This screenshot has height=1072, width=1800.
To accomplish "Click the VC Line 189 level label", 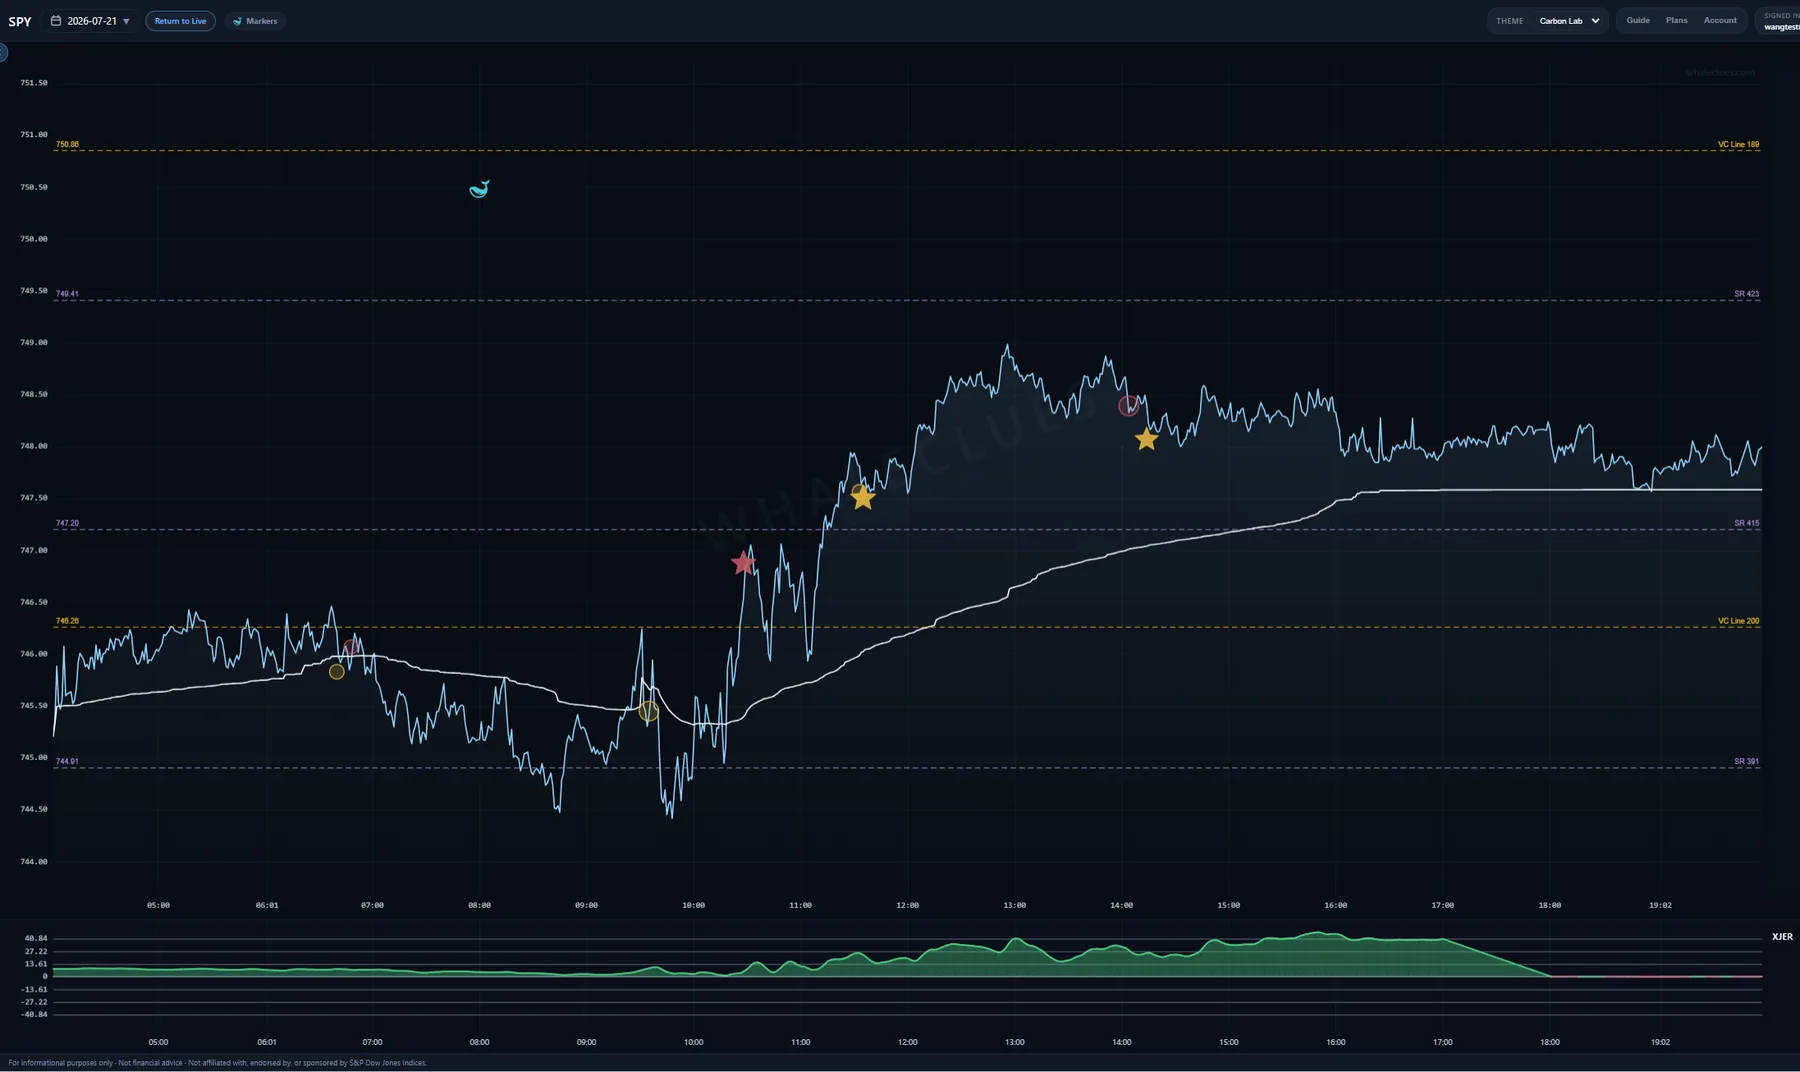I will click(1738, 144).
